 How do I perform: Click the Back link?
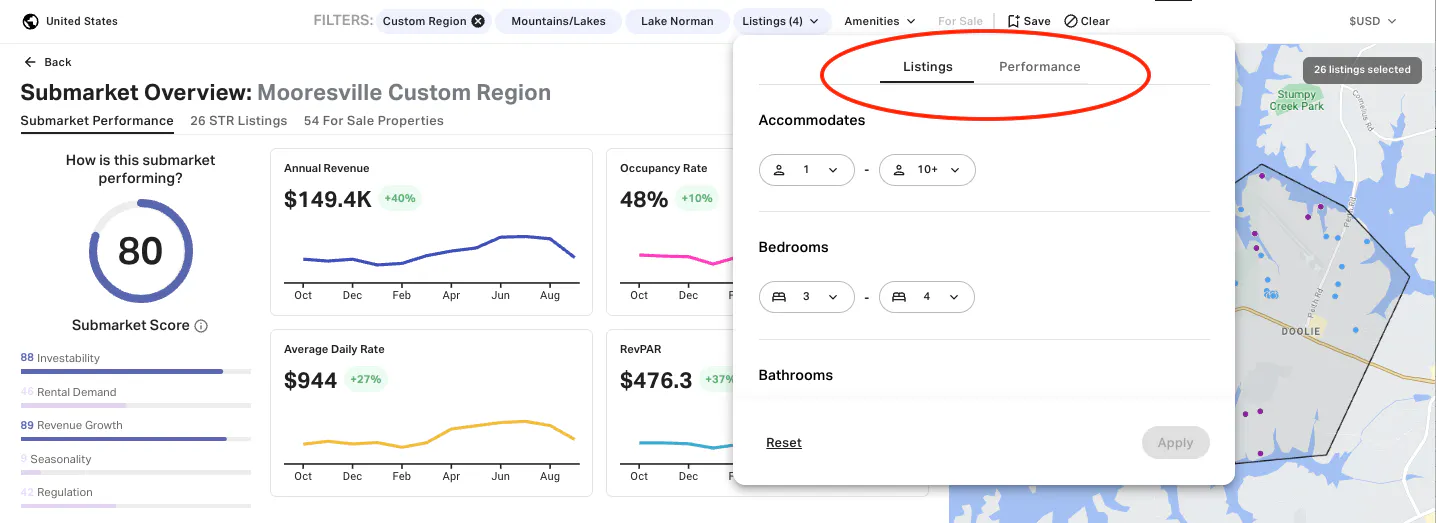coord(48,62)
